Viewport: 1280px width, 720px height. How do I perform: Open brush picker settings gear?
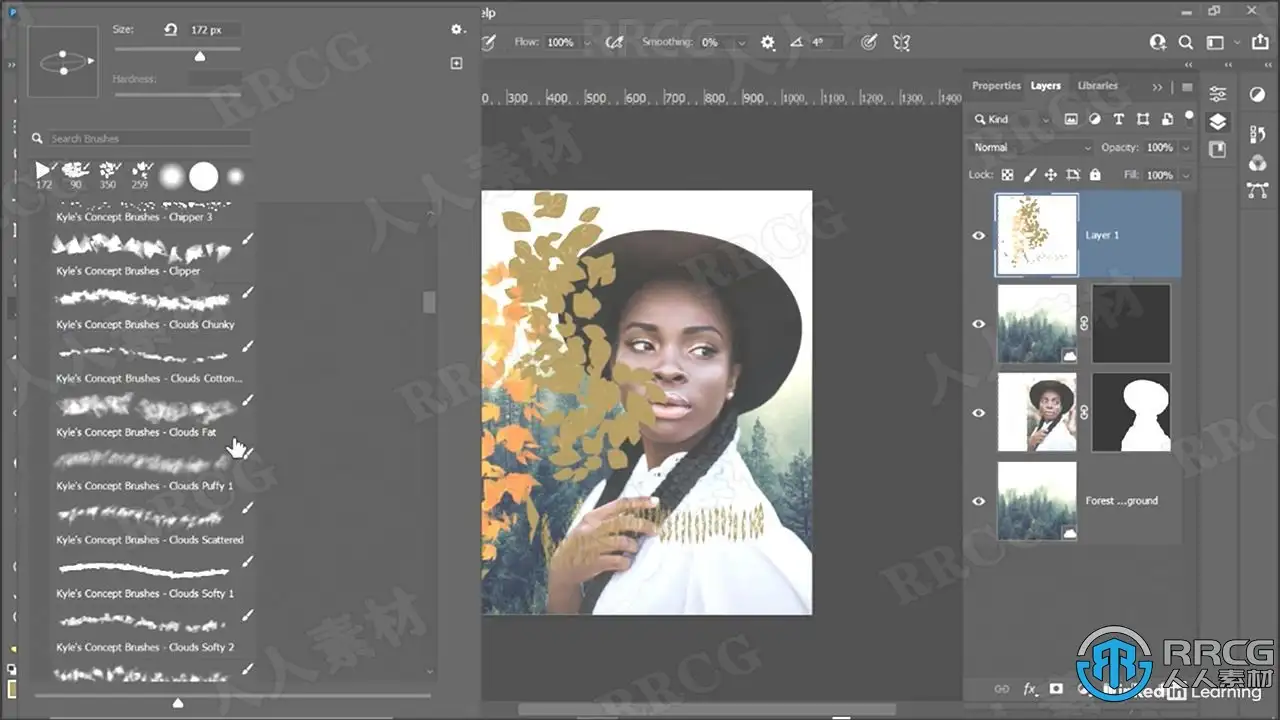[456, 30]
